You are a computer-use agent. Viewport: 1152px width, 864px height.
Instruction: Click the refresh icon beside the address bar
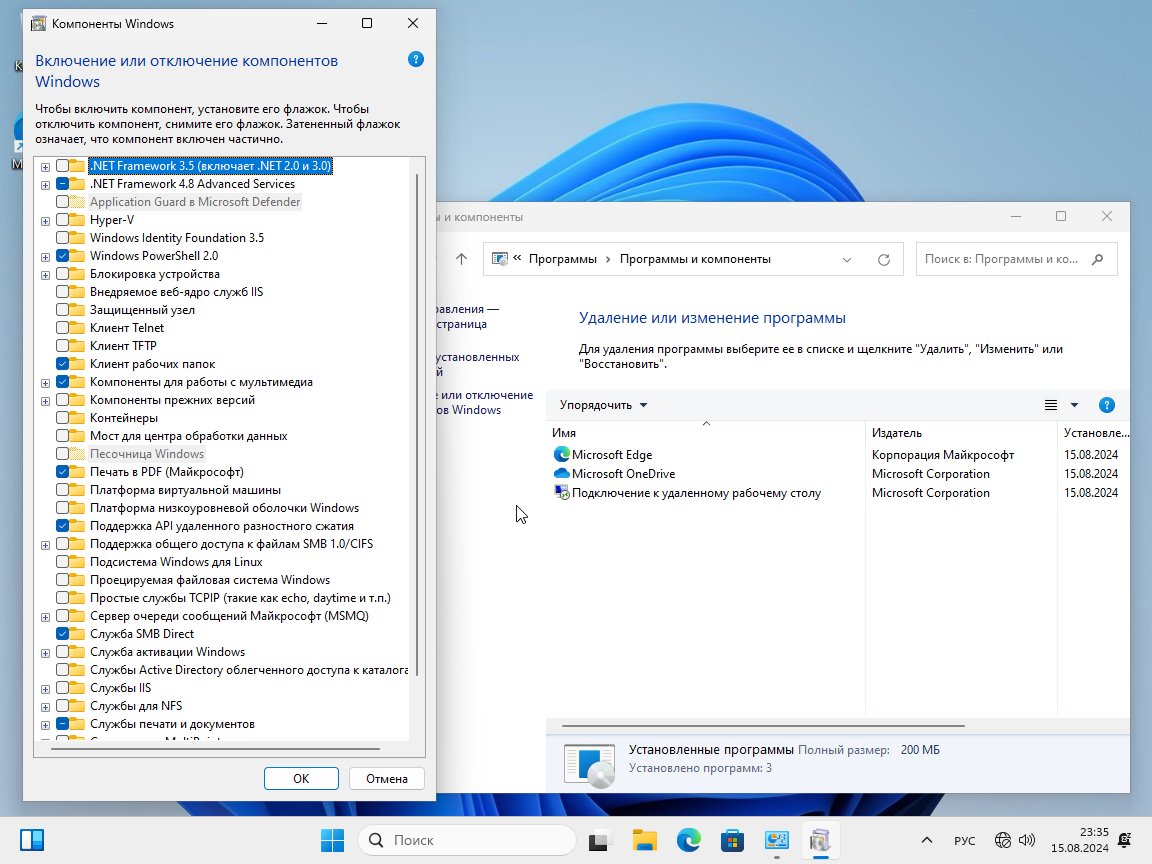pos(883,259)
